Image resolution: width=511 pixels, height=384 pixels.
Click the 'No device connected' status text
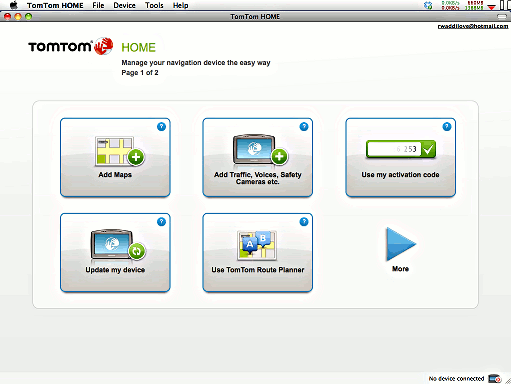click(x=456, y=379)
